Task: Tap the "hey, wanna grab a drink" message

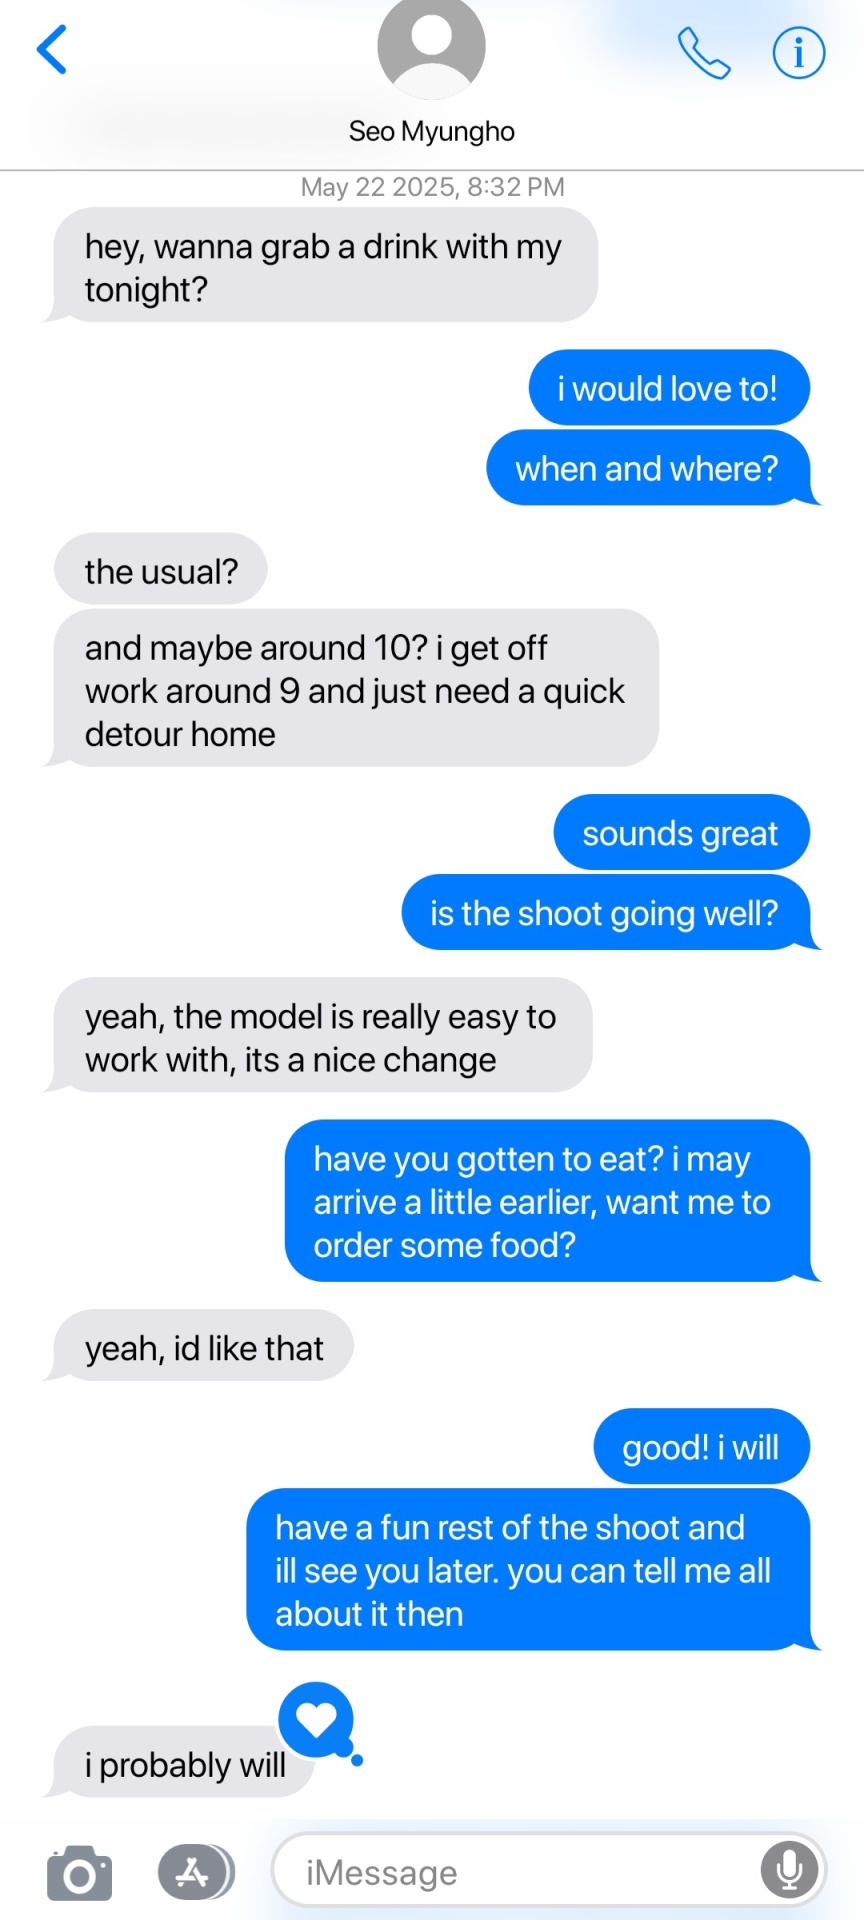Action: click(x=322, y=266)
